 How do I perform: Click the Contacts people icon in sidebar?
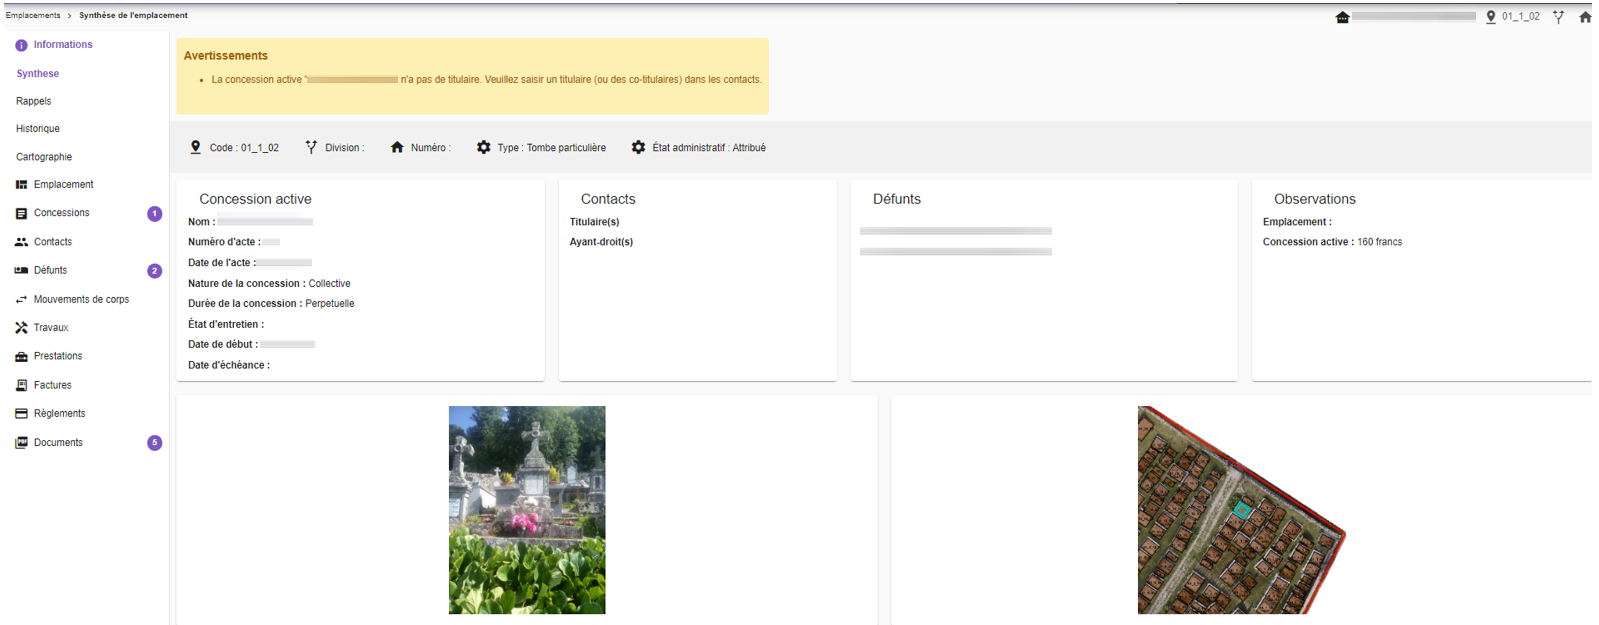[x=21, y=242]
